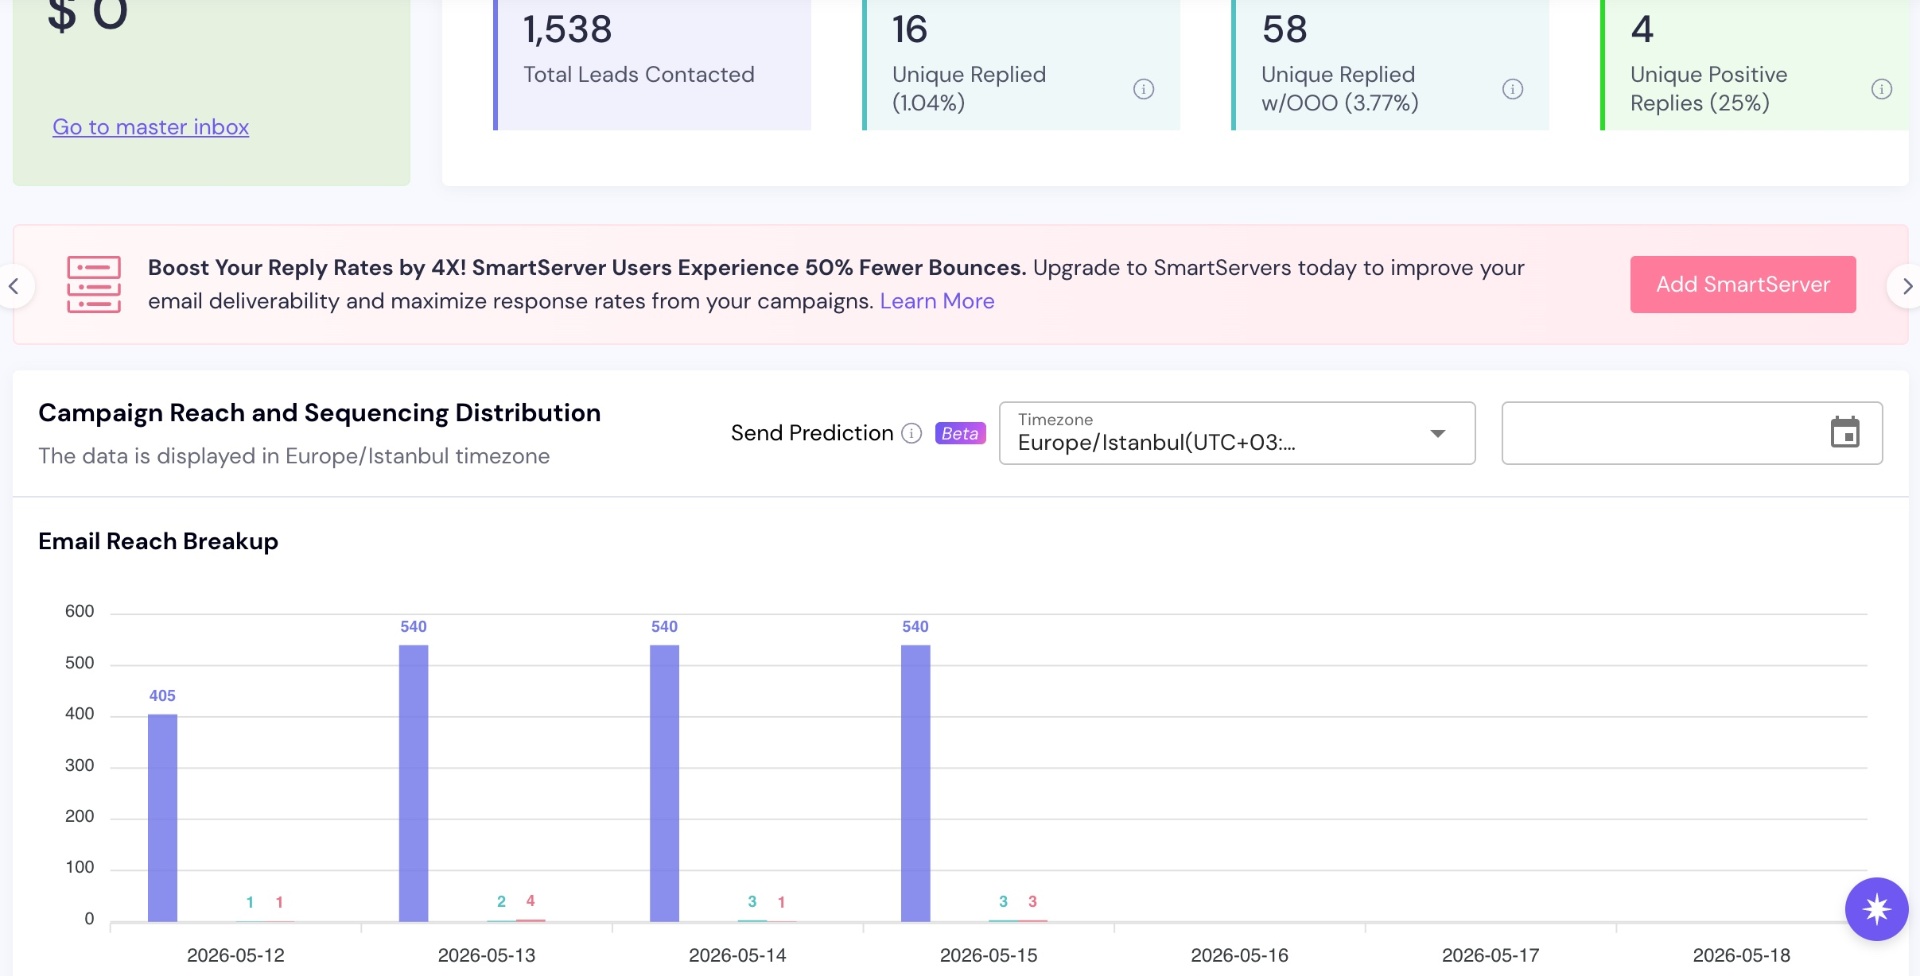Click info icon beside Unique Positive Replies

coord(1881,89)
